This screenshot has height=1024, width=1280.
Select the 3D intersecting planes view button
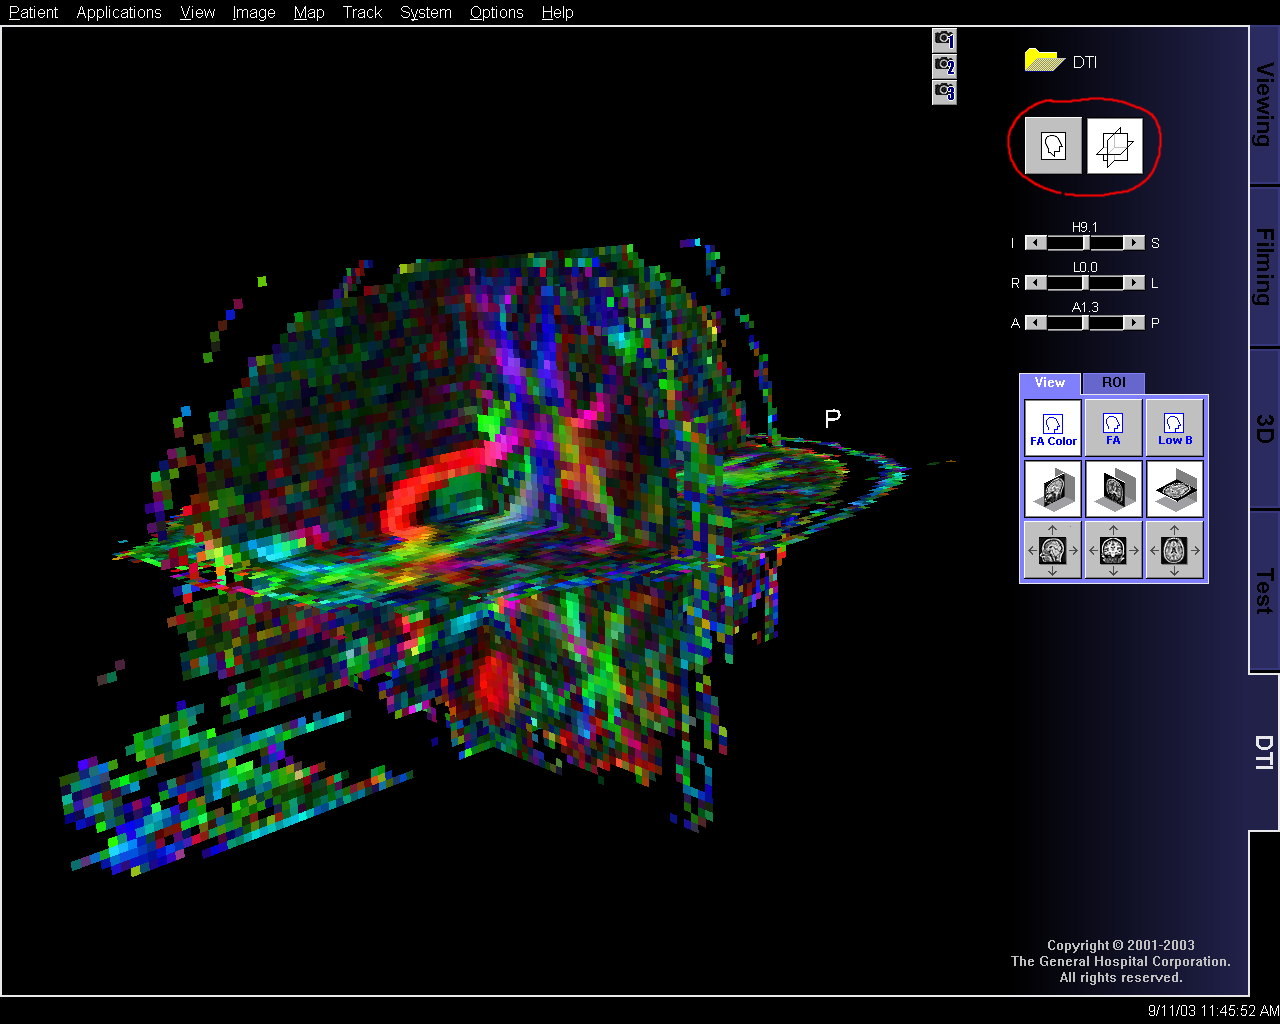point(1114,146)
